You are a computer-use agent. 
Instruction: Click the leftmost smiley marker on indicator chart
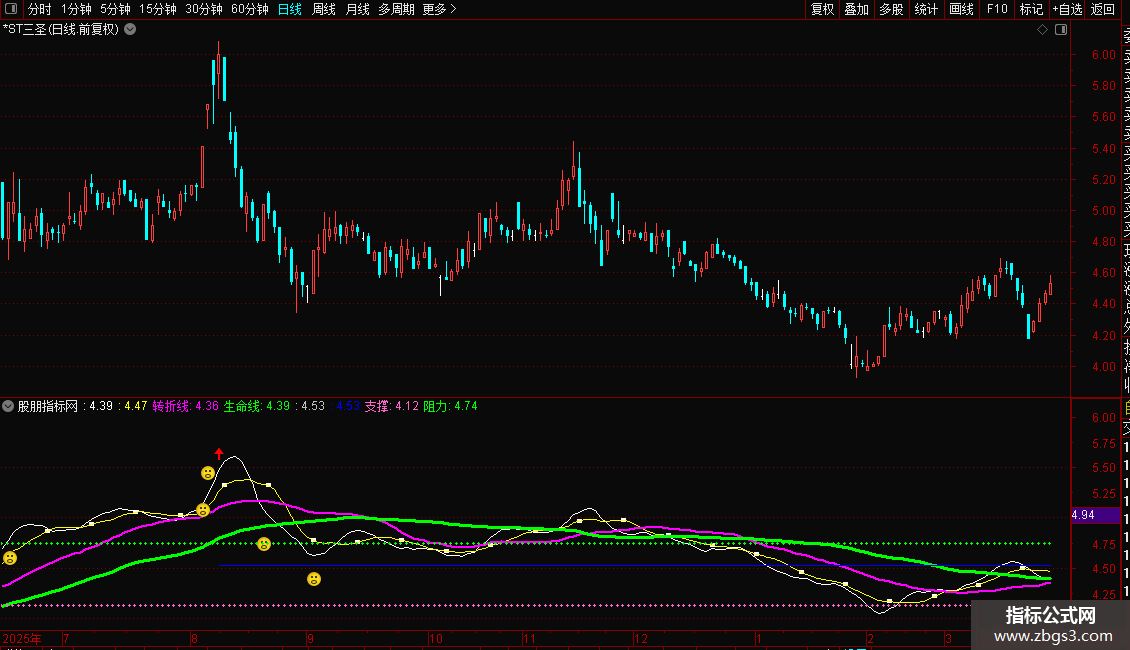(10, 558)
